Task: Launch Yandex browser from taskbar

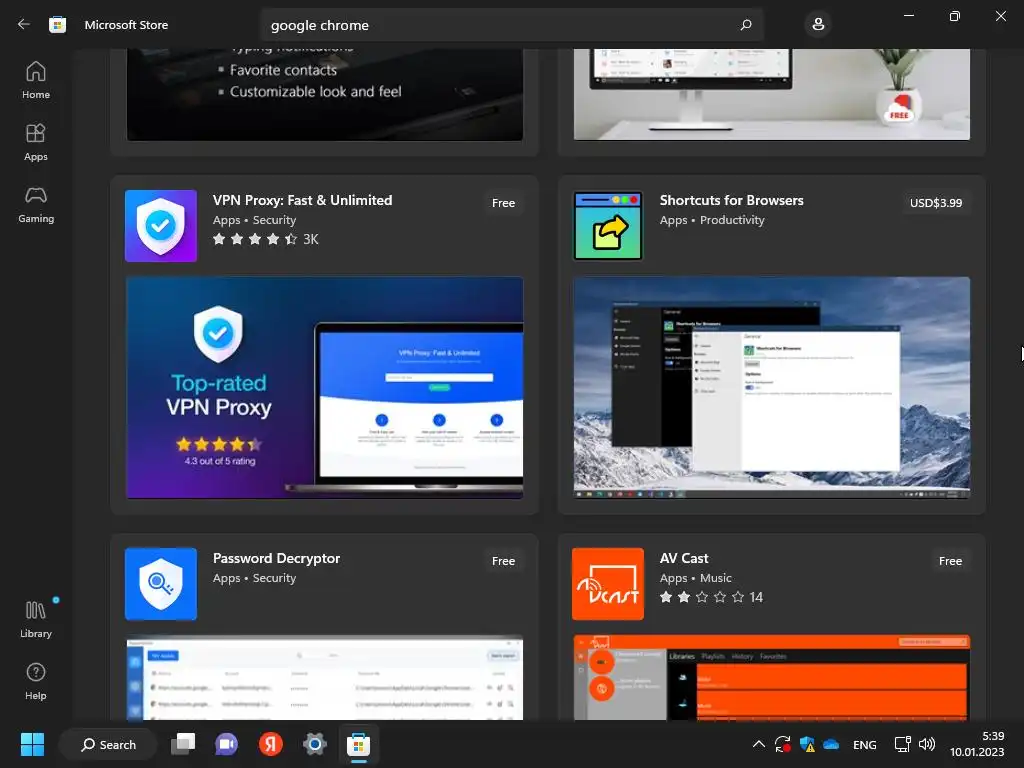Action: pyautogui.click(x=270, y=744)
